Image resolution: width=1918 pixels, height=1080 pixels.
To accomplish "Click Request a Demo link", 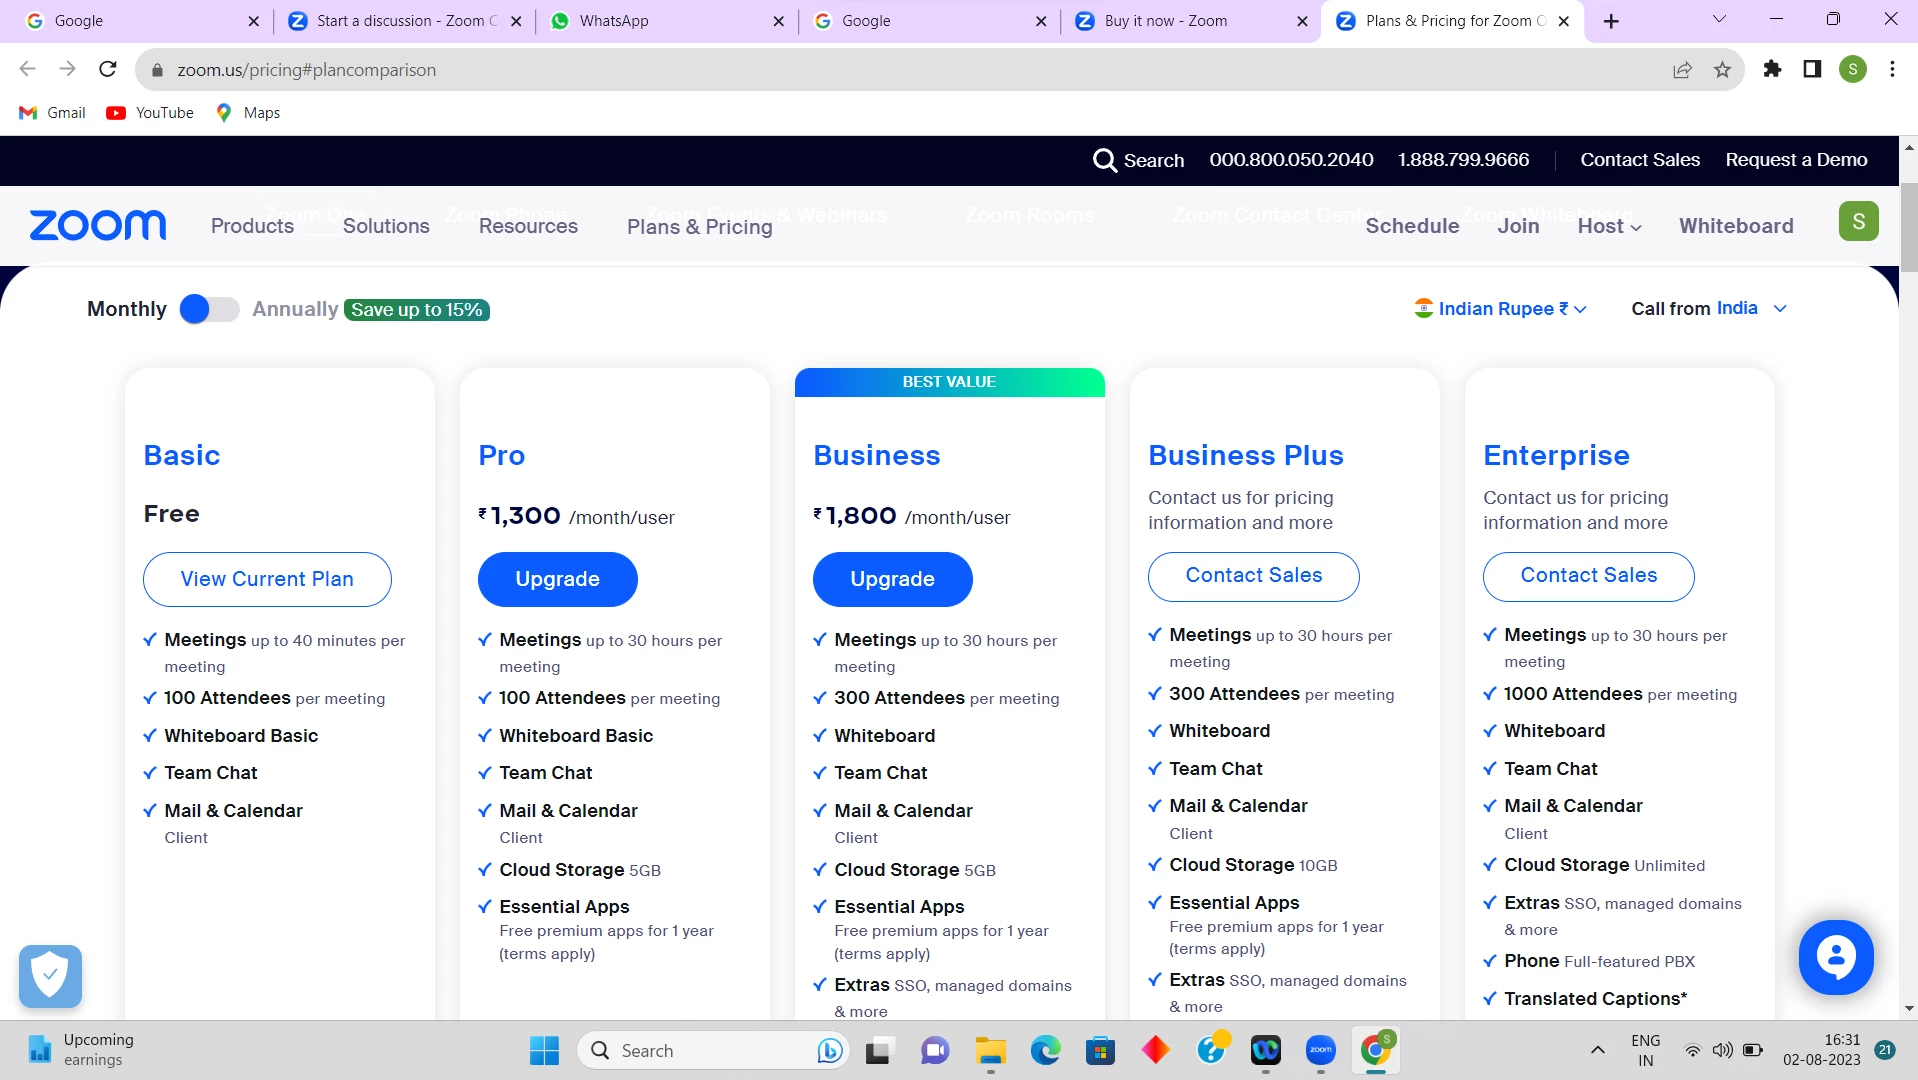I will tap(1796, 160).
